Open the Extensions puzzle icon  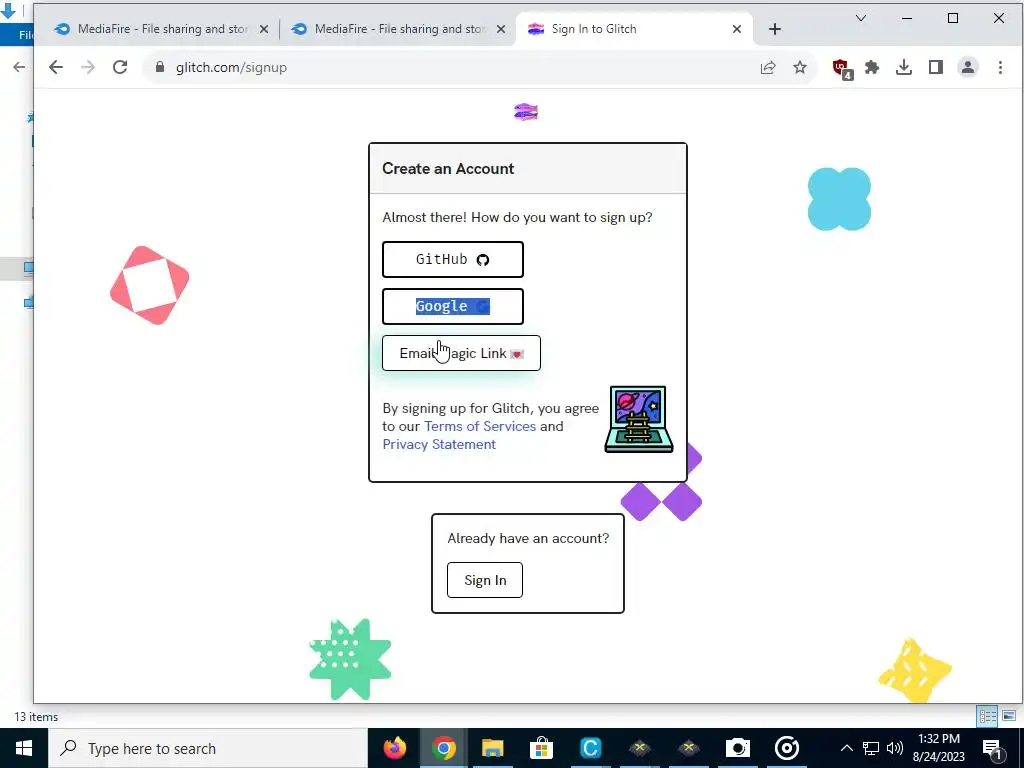(872, 67)
